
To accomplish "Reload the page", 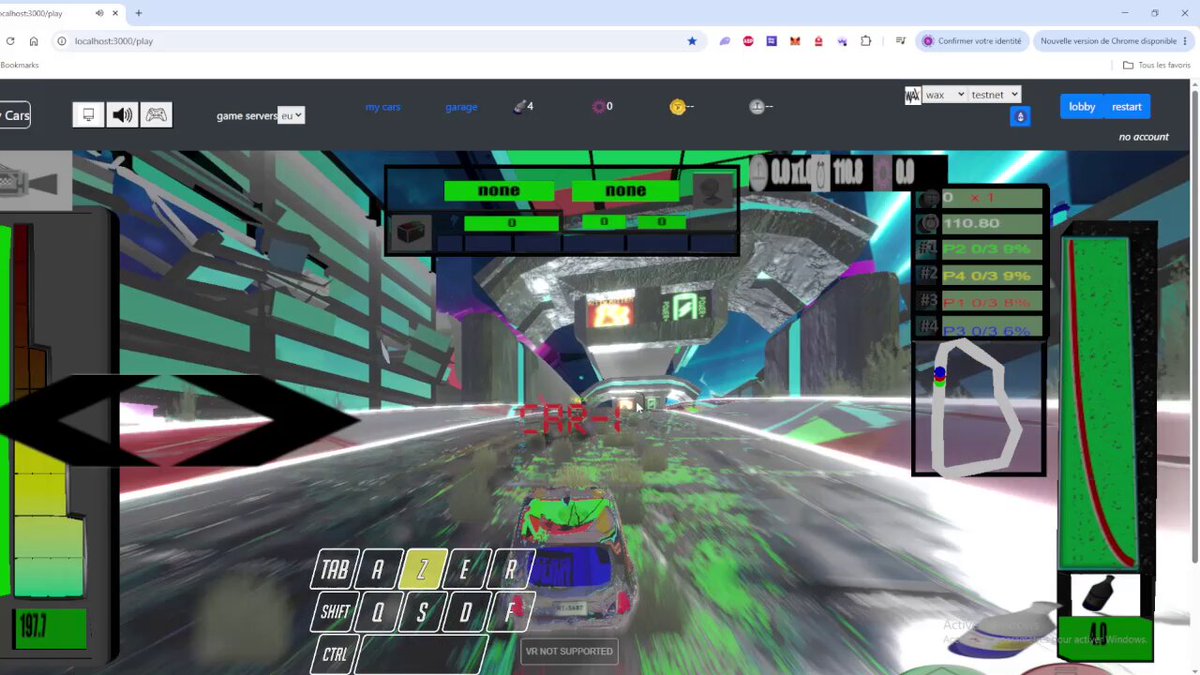I will (x=10, y=41).
